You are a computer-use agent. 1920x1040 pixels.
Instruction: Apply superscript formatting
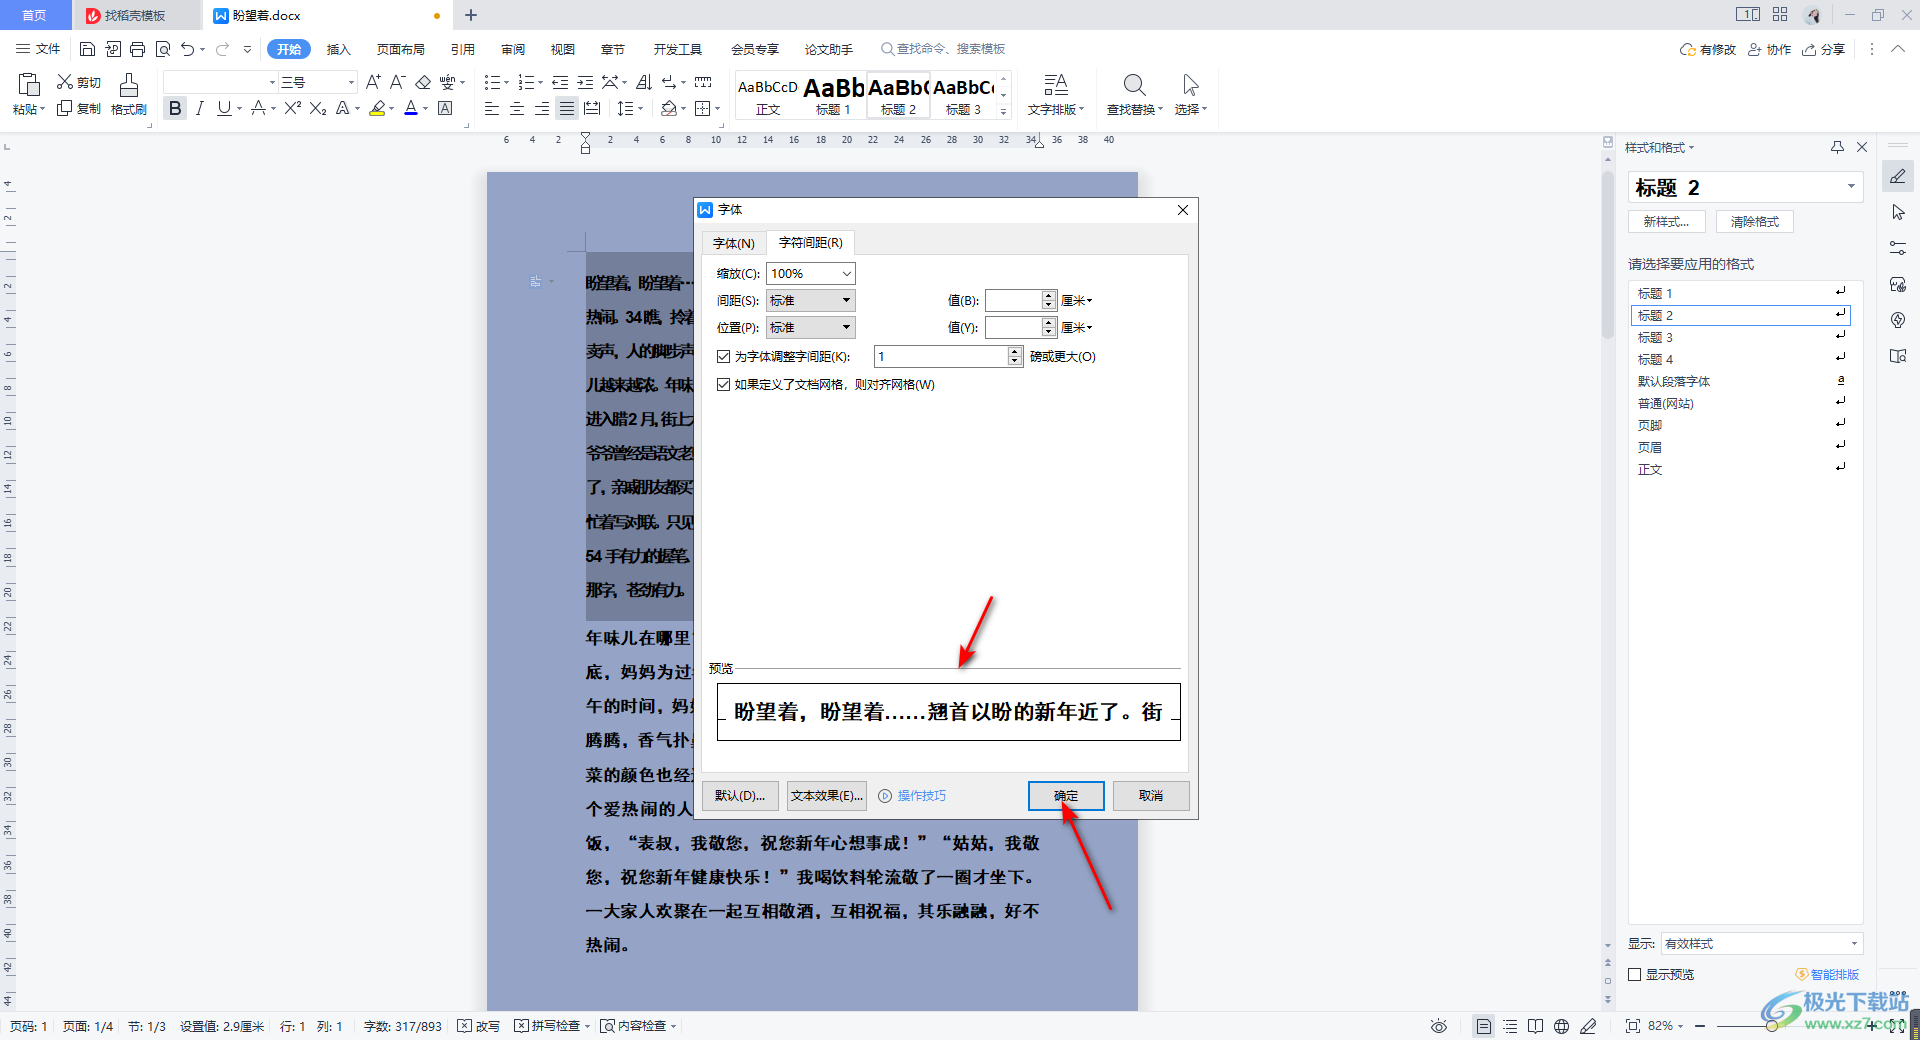click(292, 108)
